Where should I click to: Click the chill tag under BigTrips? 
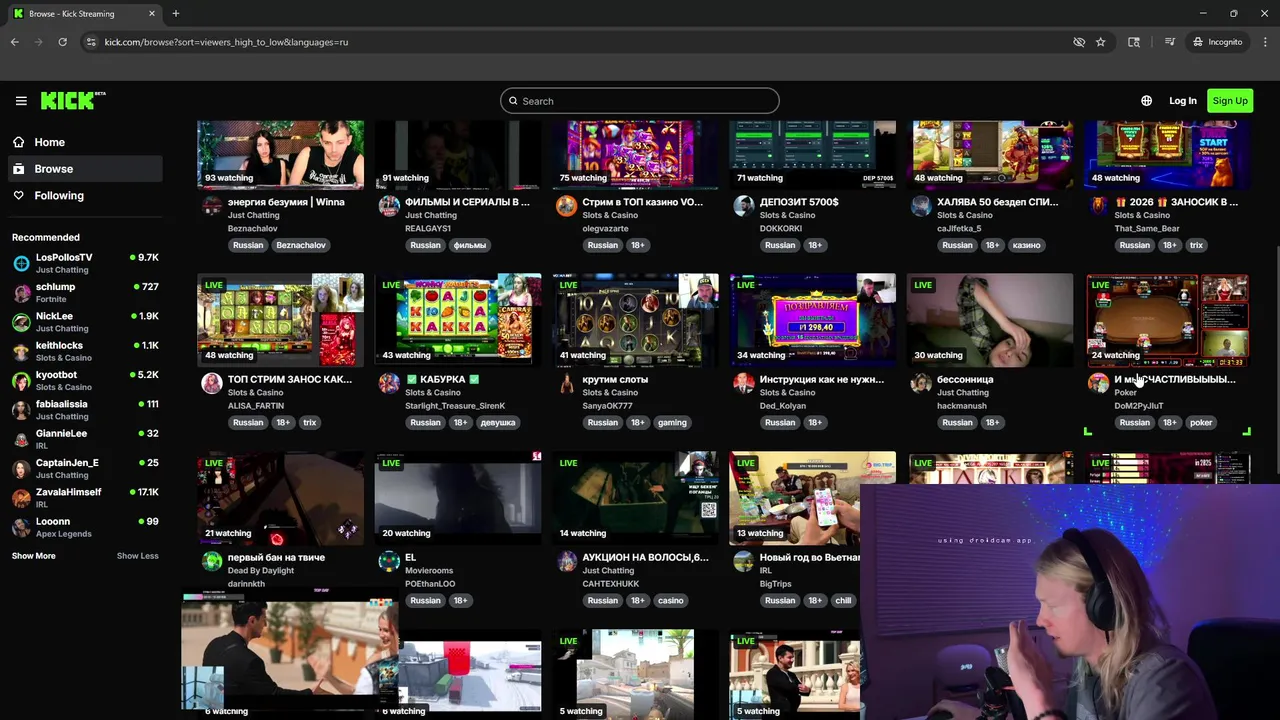click(x=843, y=601)
